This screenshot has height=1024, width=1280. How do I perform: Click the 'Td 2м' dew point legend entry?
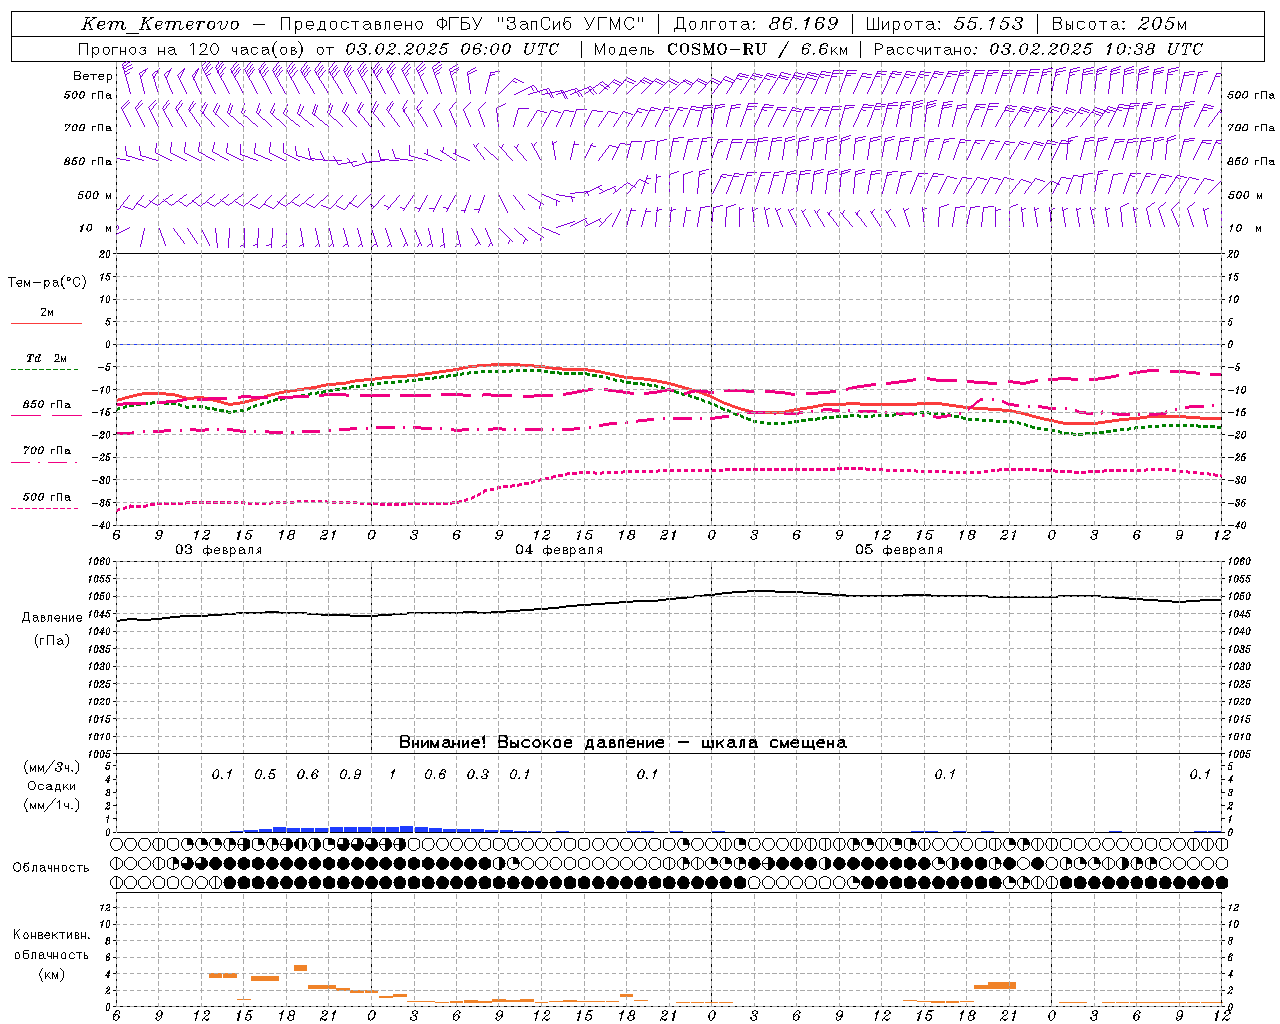click(47, 358)
